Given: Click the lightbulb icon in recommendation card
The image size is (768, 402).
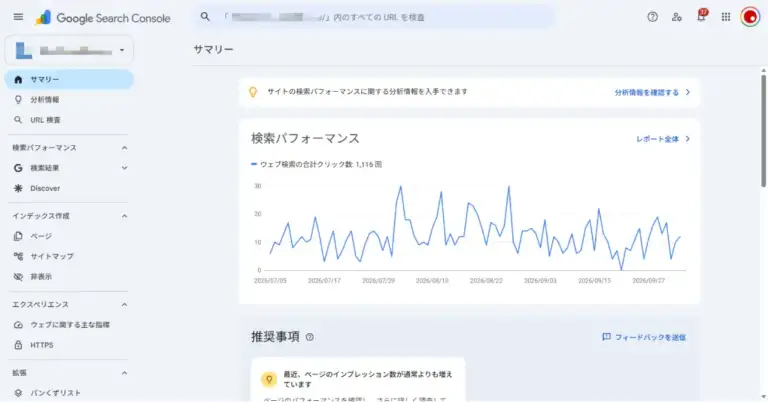Looking at the screenshot, I should (268, 379).
